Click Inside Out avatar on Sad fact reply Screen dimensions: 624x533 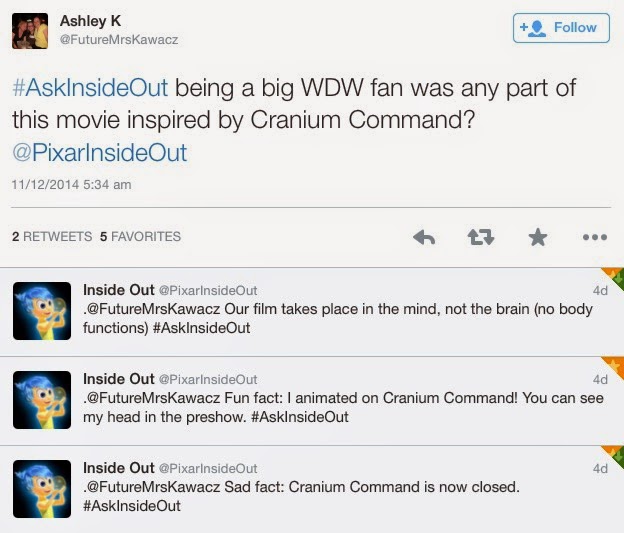pyautogui.click(x=42, y=488)
